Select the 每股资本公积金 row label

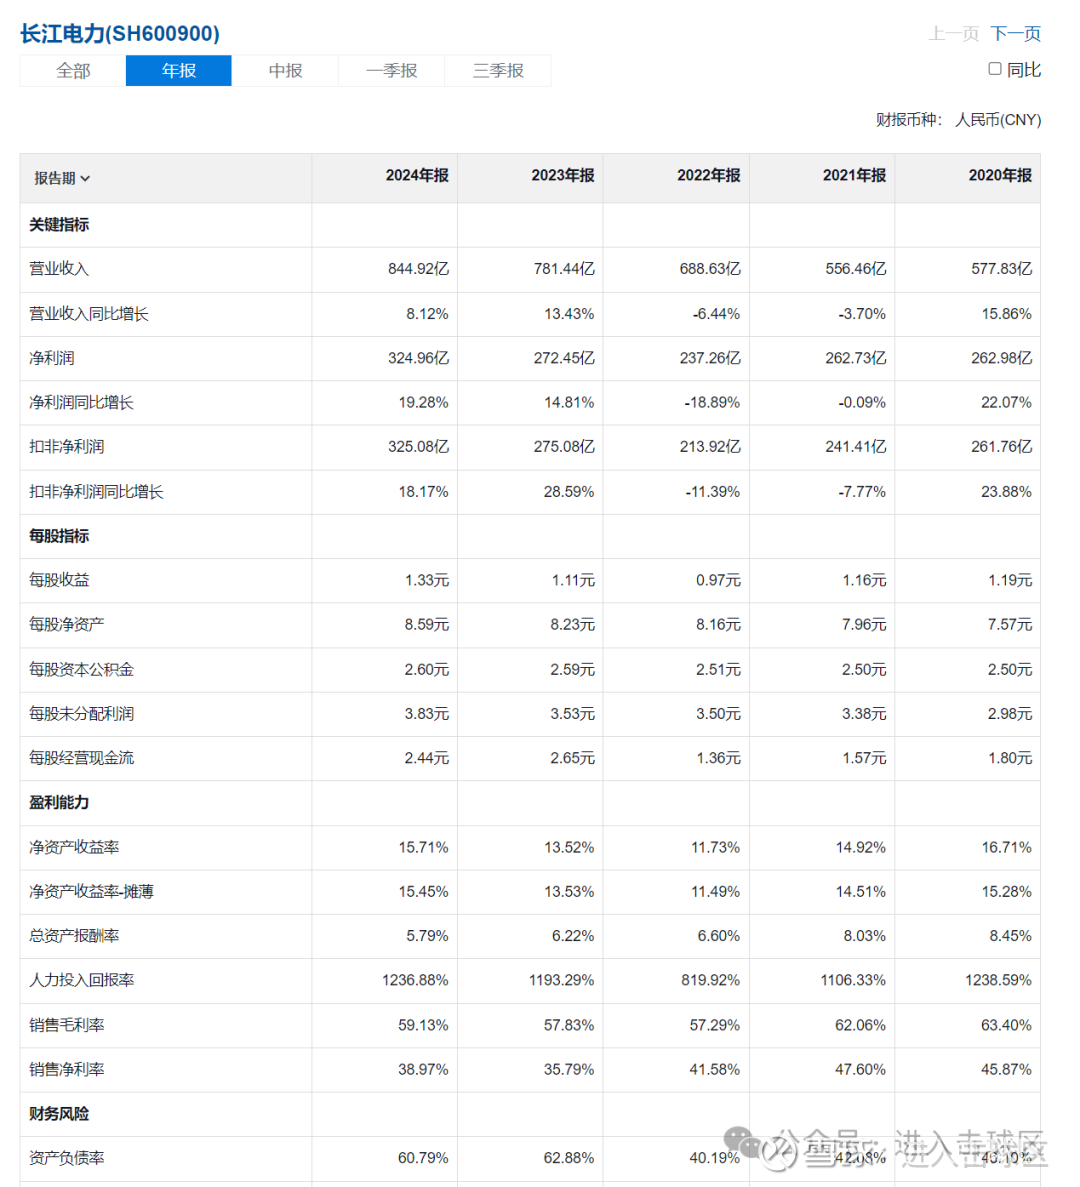coord(81,669)
